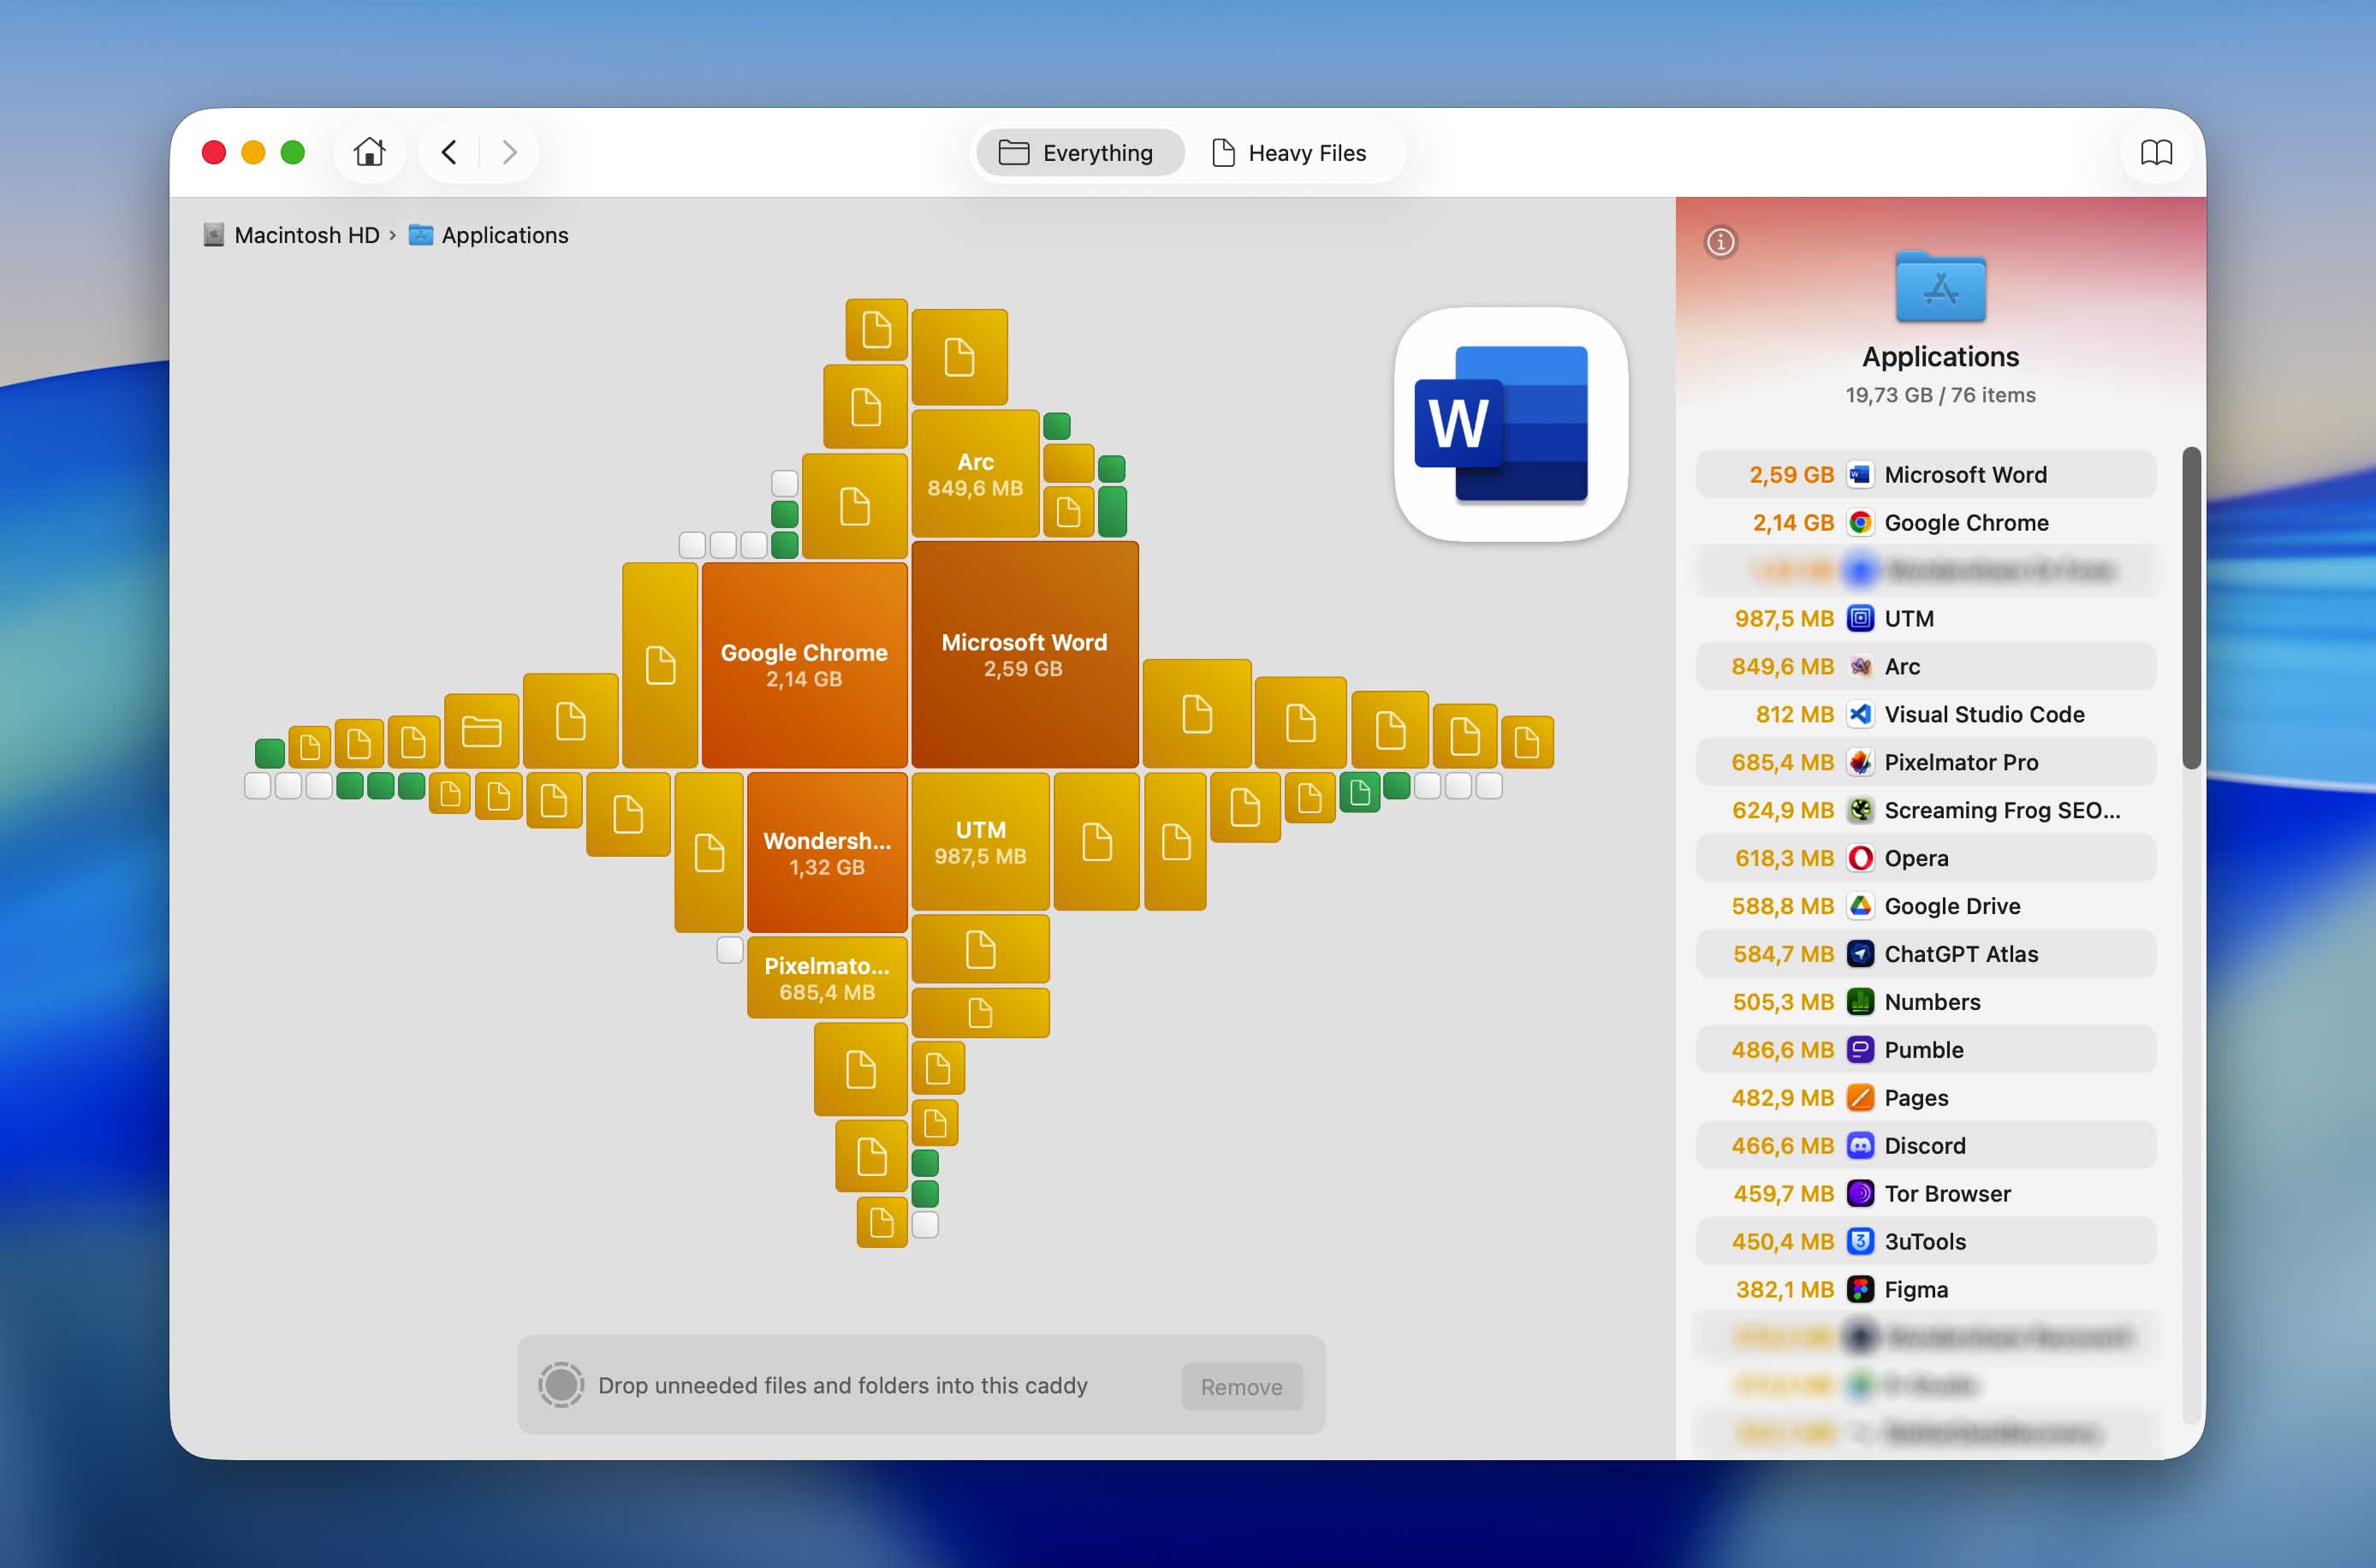
Task: Select 'ChatGPT Atlas' in the list
Action: click(x=1926, y=954)
